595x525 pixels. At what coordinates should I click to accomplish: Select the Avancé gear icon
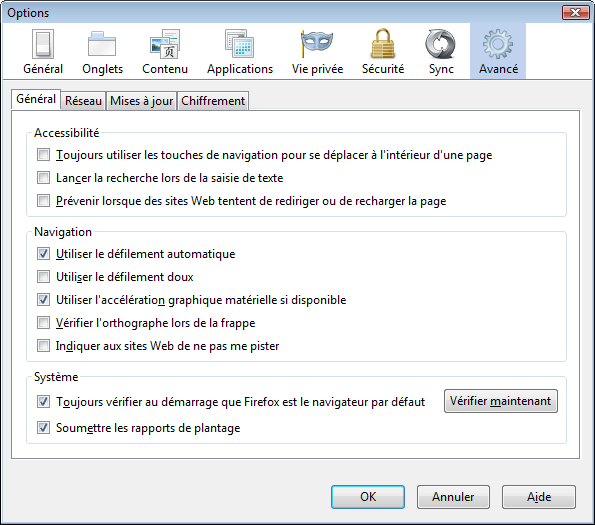[498, 52]
